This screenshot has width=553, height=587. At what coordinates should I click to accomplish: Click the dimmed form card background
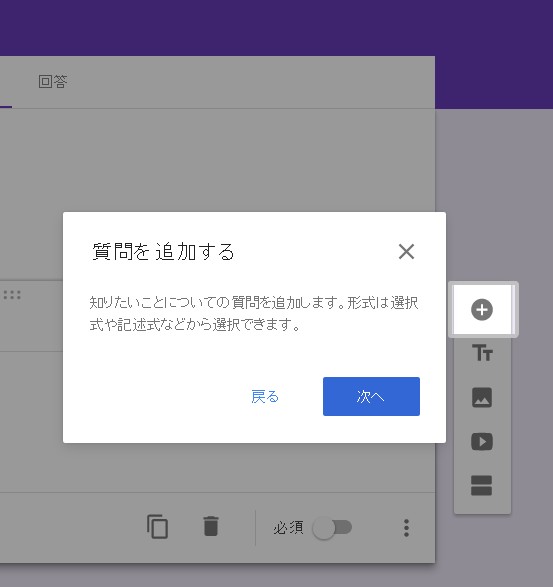click(x=217, y=161)
